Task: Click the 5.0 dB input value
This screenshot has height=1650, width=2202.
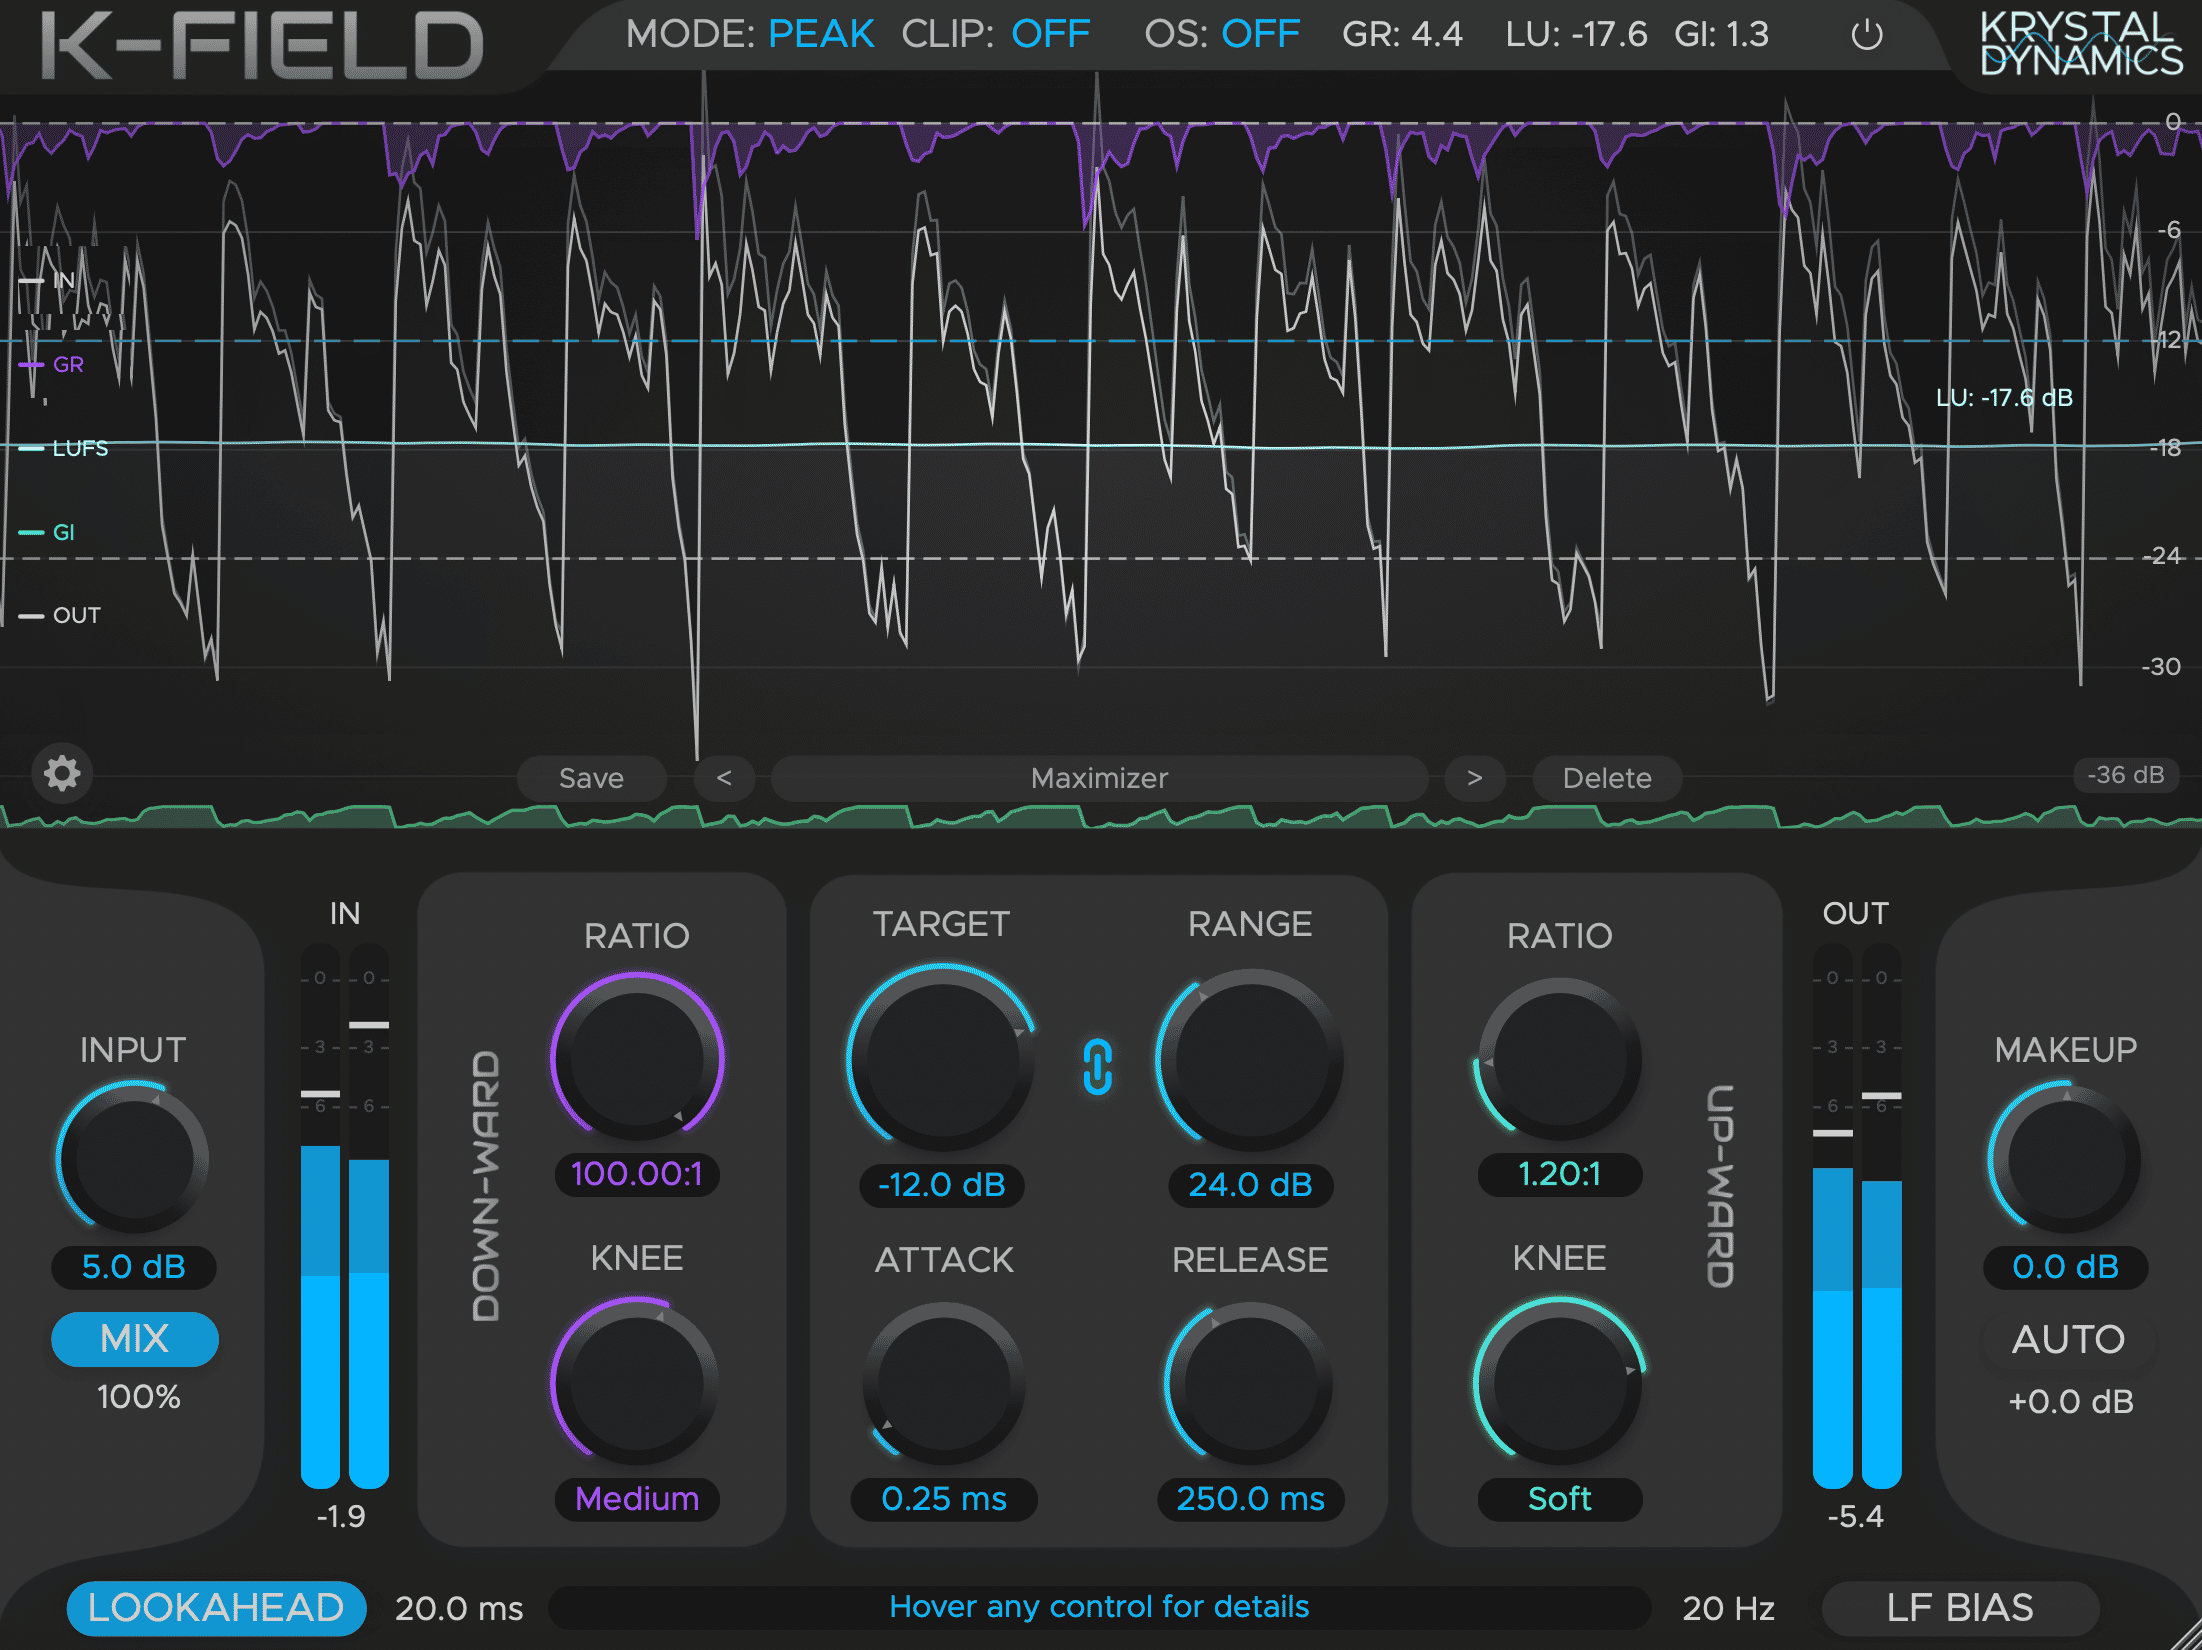Action: click(x=133, y=1267)
